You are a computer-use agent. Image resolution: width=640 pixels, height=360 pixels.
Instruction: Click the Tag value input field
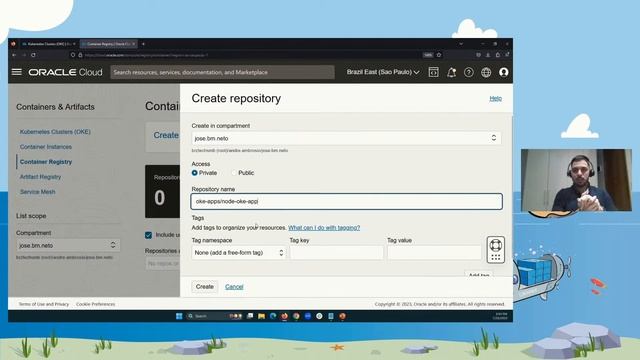pyautogui.click(x=434, y=253)
